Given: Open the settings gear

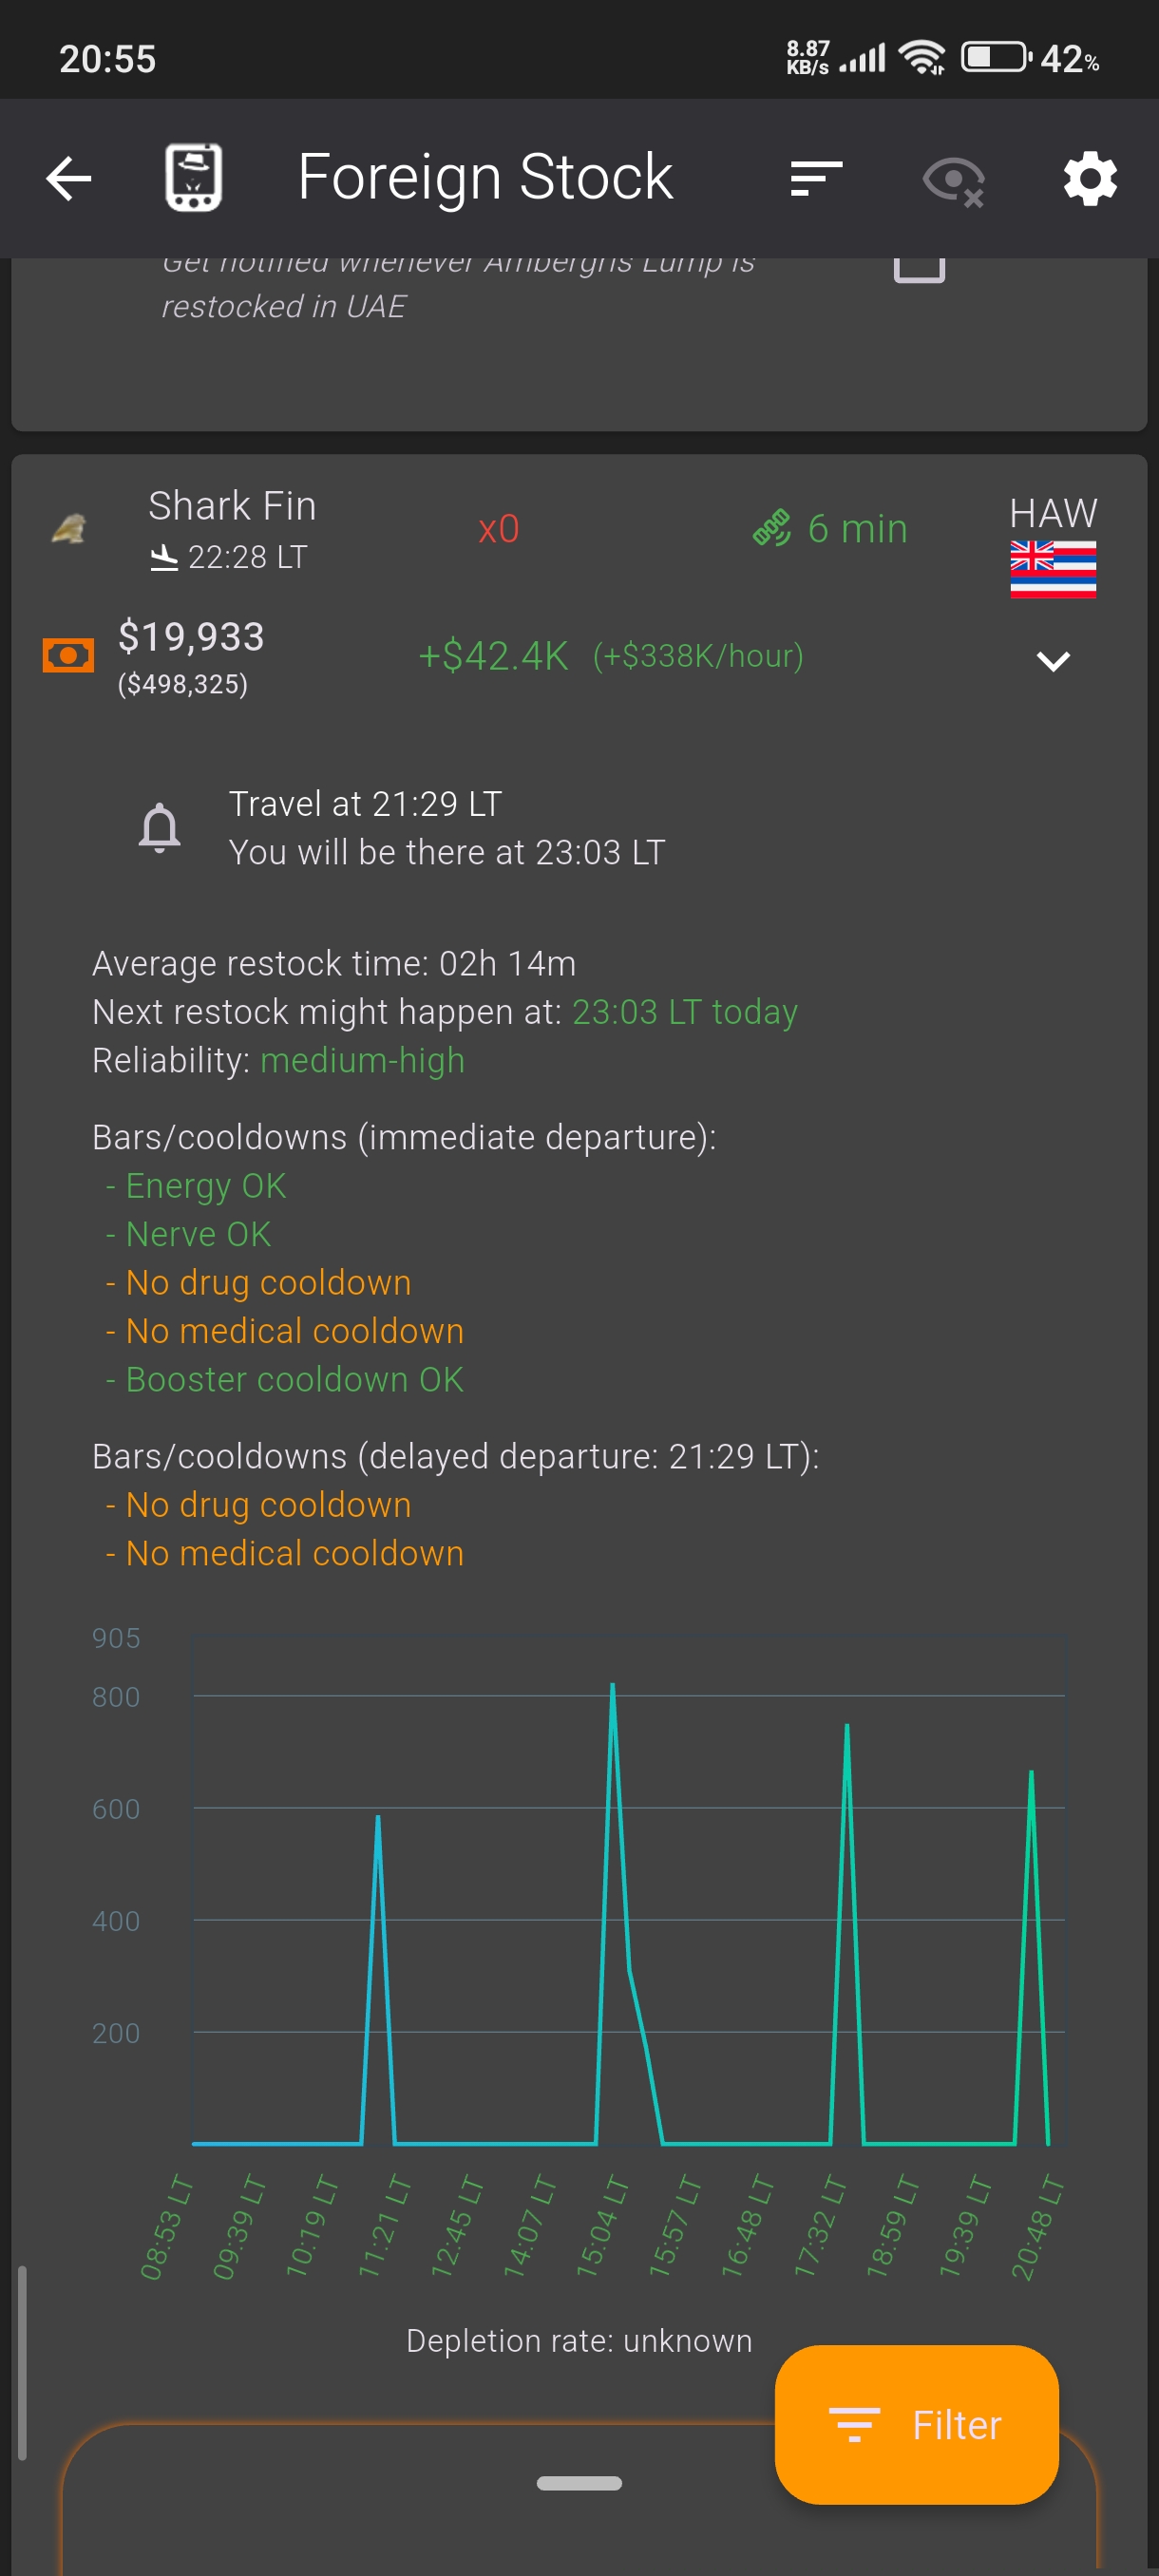Looking at the screenshot, I should [x=1089, y=179].
